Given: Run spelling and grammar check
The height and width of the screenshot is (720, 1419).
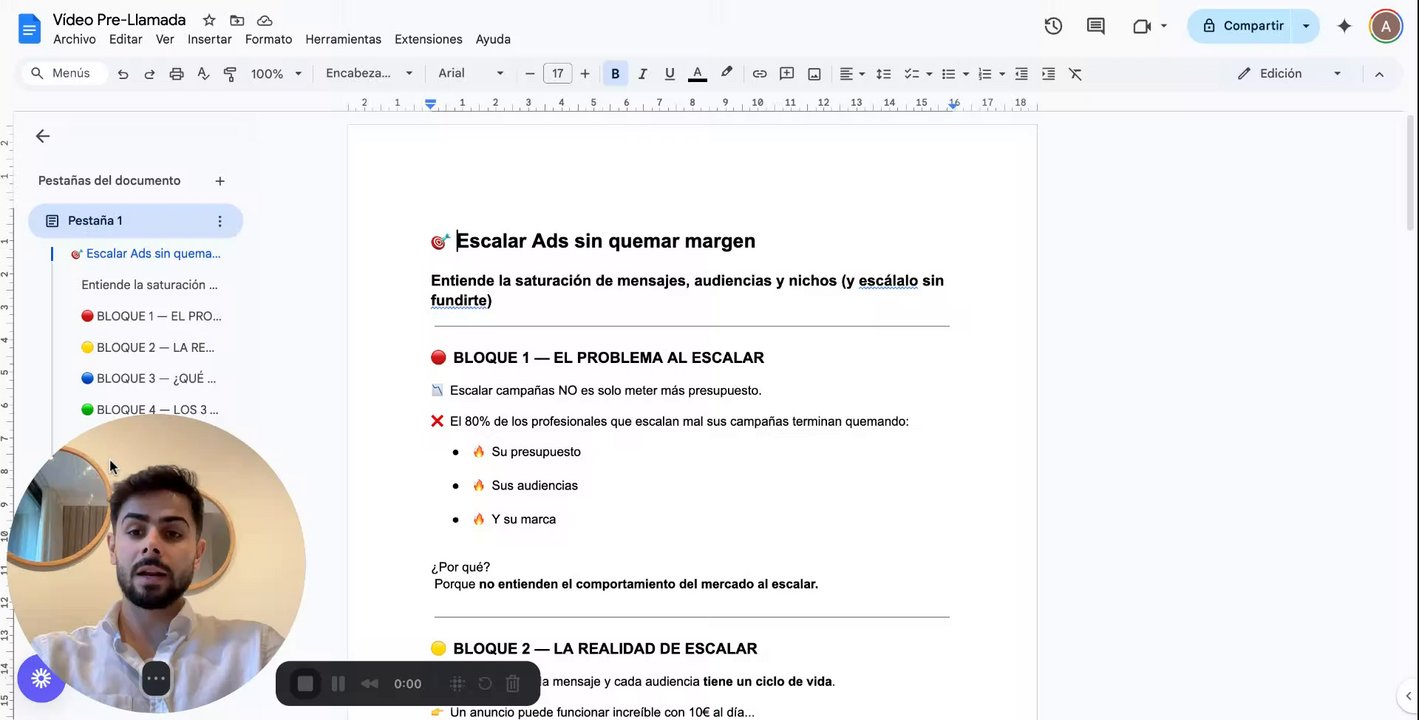Looking at the screenshot, I should tap(204, 74).
